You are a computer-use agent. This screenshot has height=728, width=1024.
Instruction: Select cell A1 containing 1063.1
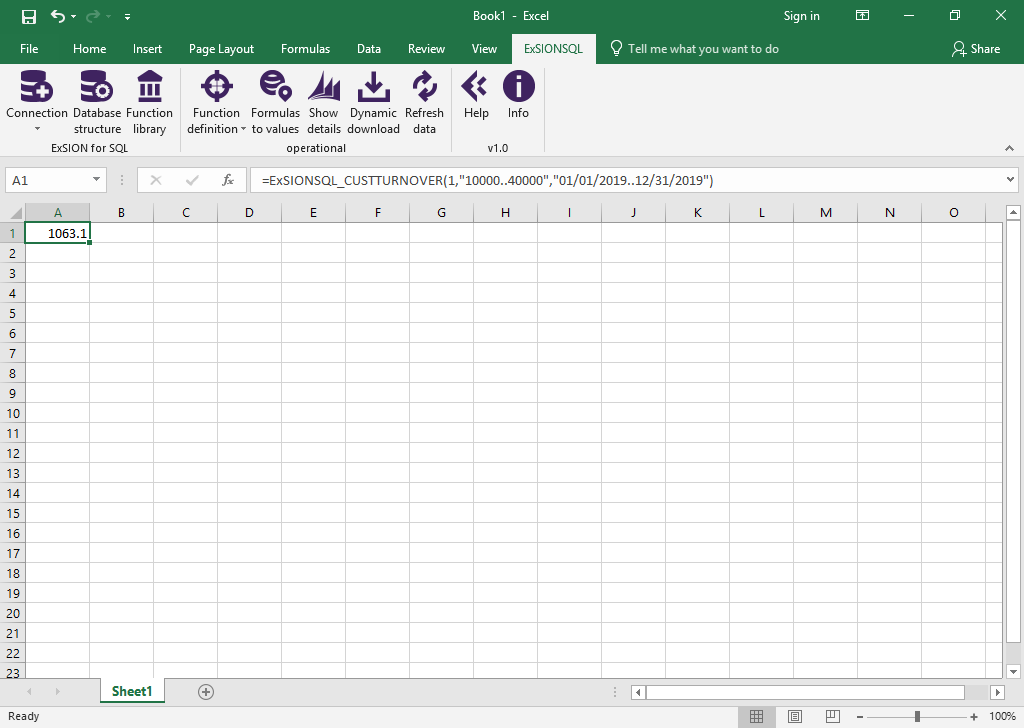pyautogui.click(x=57, y=233)
